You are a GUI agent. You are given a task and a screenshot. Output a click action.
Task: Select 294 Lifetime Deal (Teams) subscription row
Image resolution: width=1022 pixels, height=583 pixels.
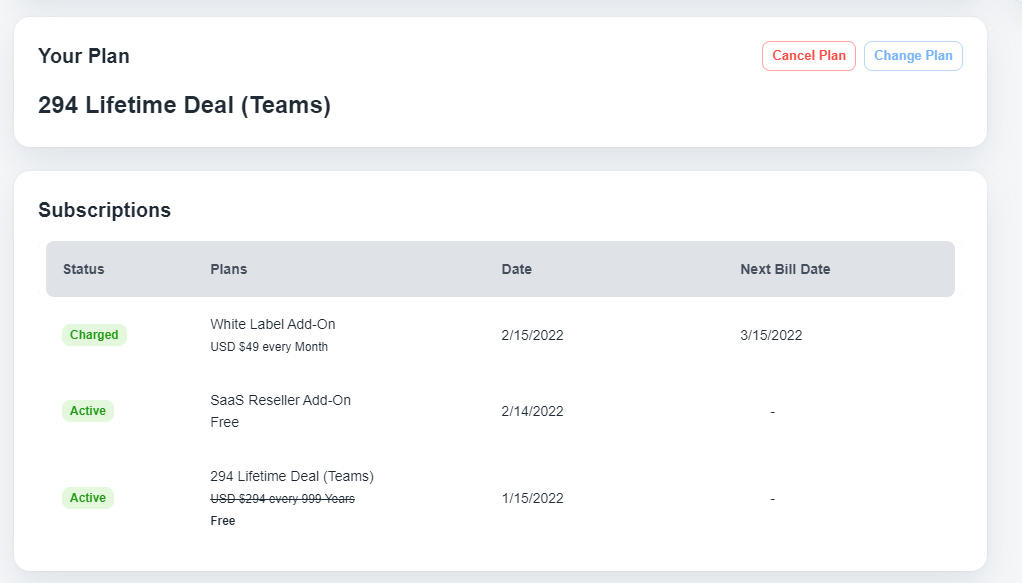(500, 498)
